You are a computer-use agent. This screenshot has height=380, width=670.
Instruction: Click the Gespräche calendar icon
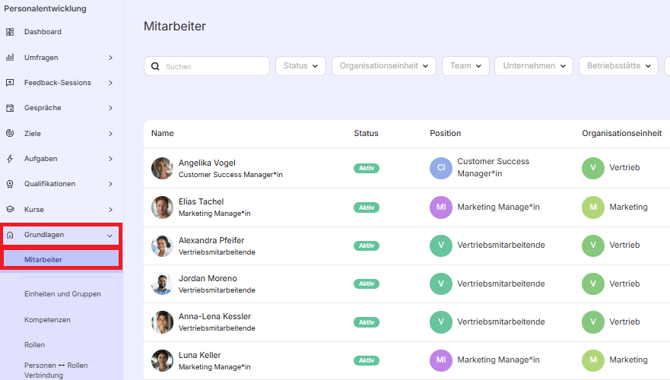coord(10,108)
